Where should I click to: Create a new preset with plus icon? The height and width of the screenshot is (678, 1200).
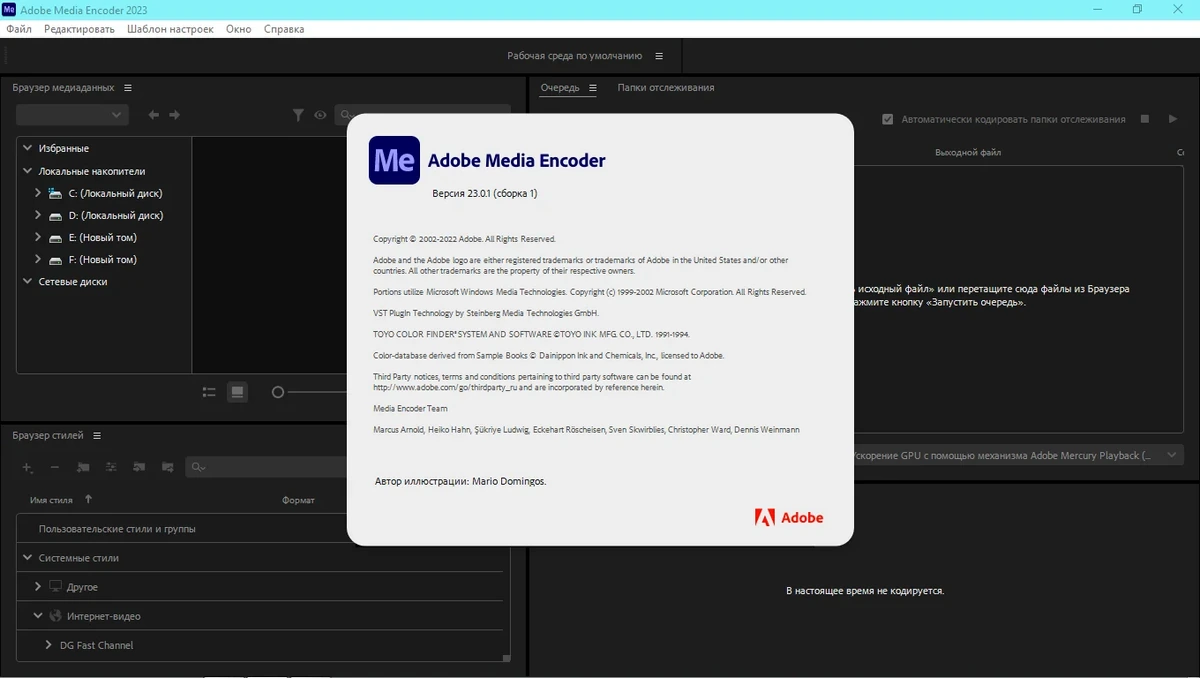coord(28,467)
